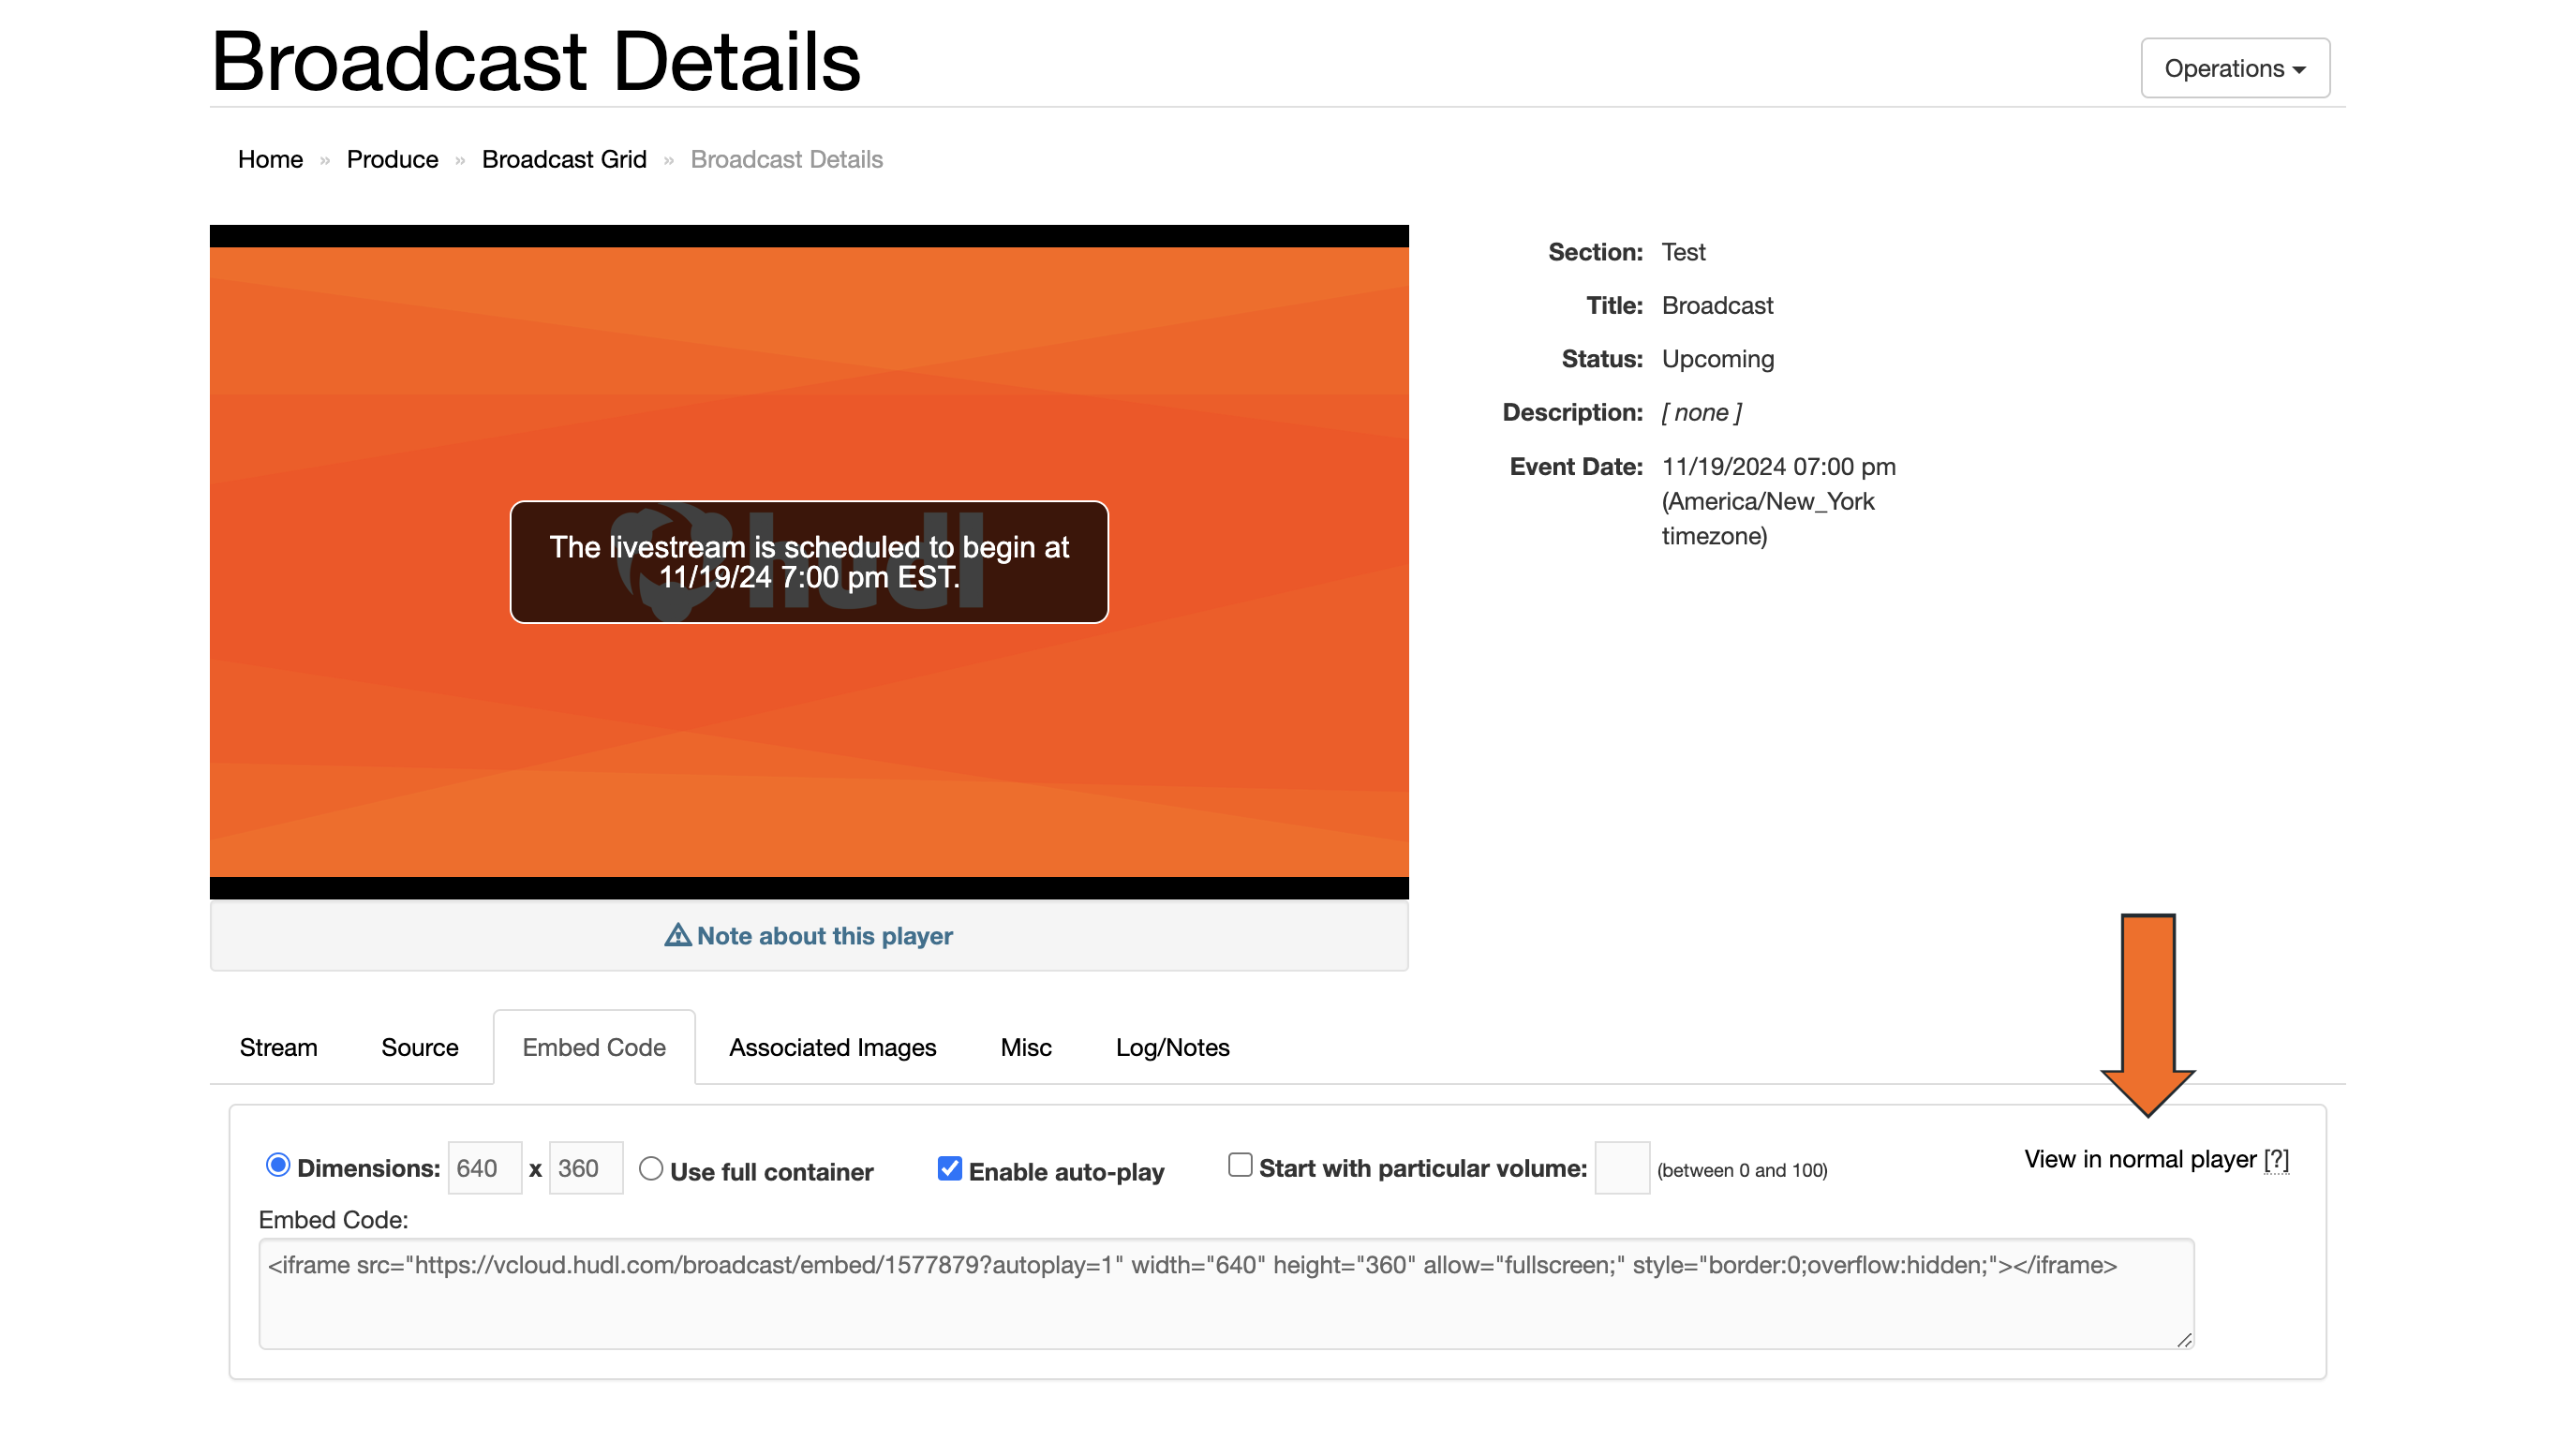The width and height of the screenshot is (2571, 1456).
Task: Switch to the Source tab
Action: point(419,1047)
